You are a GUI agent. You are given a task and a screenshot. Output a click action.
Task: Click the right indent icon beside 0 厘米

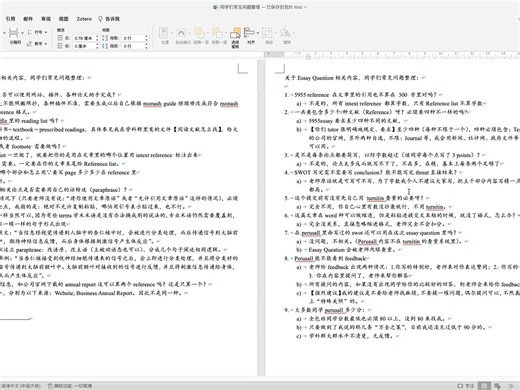60,46
